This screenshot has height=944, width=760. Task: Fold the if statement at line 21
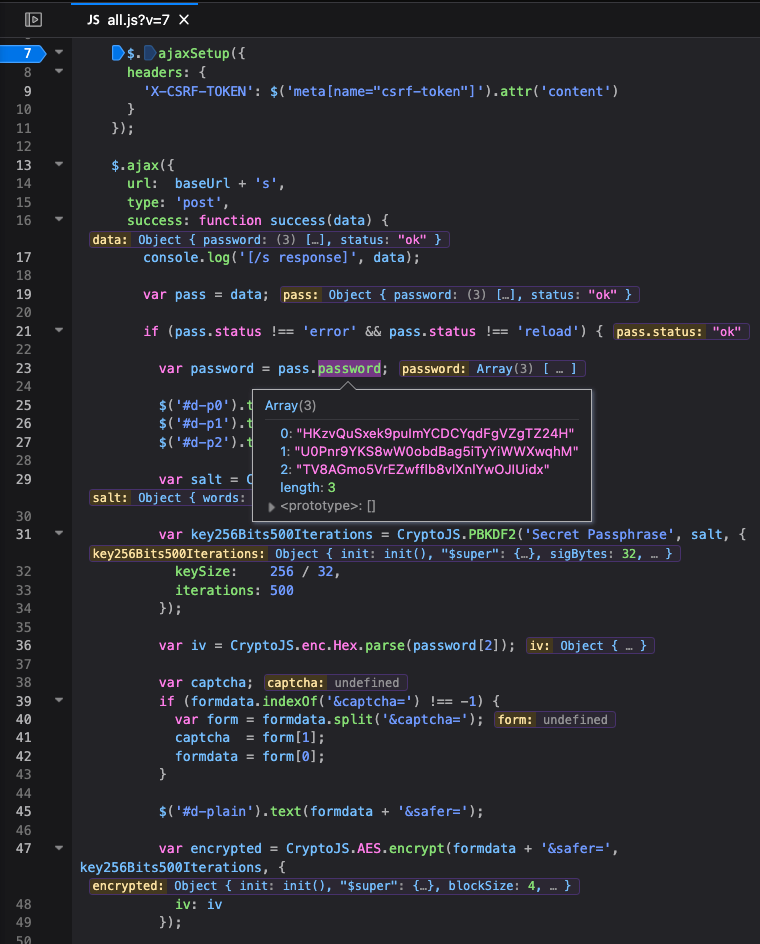(x=58, y=330)
